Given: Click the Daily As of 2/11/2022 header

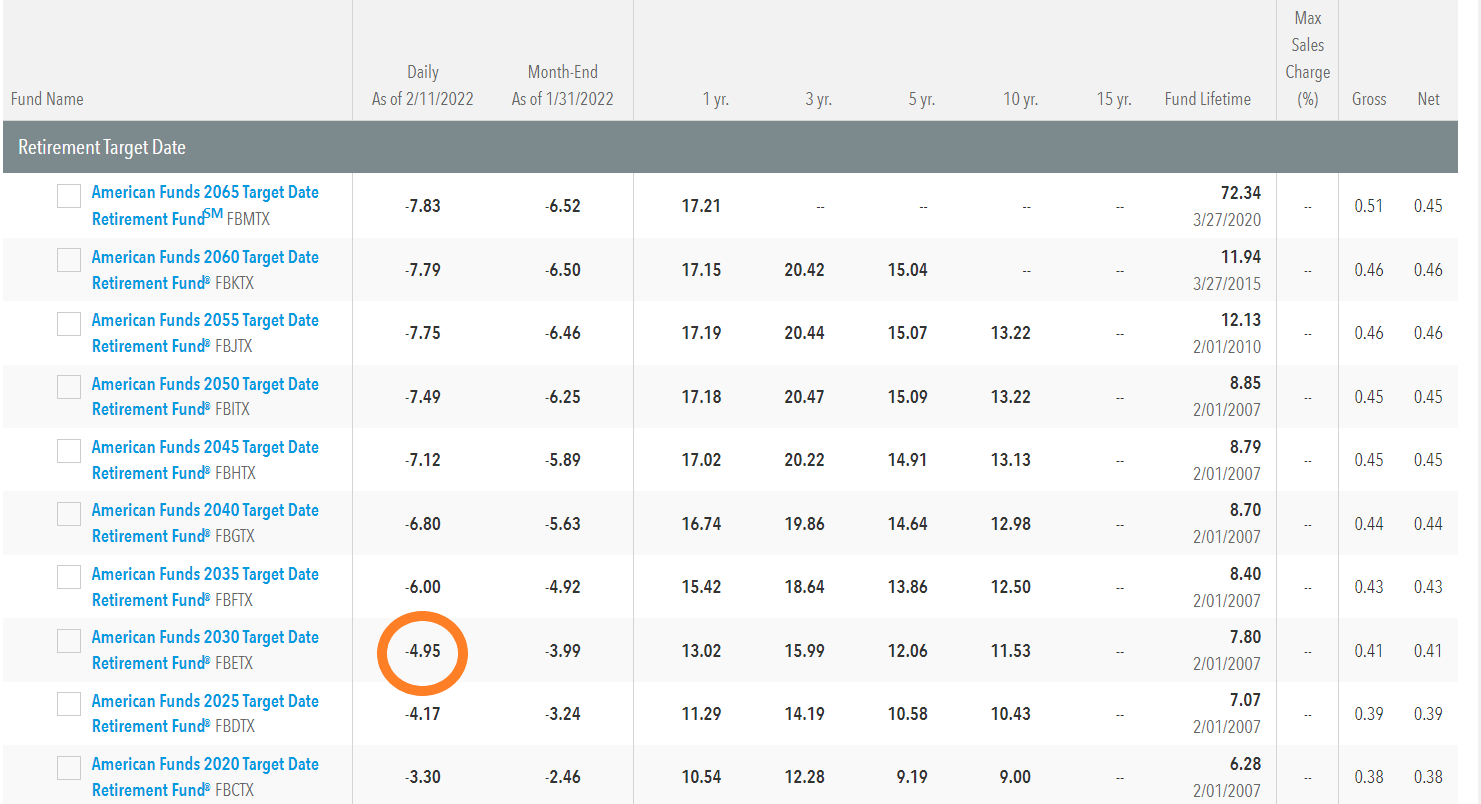Looking at the screenshot, I should (423, 85).
